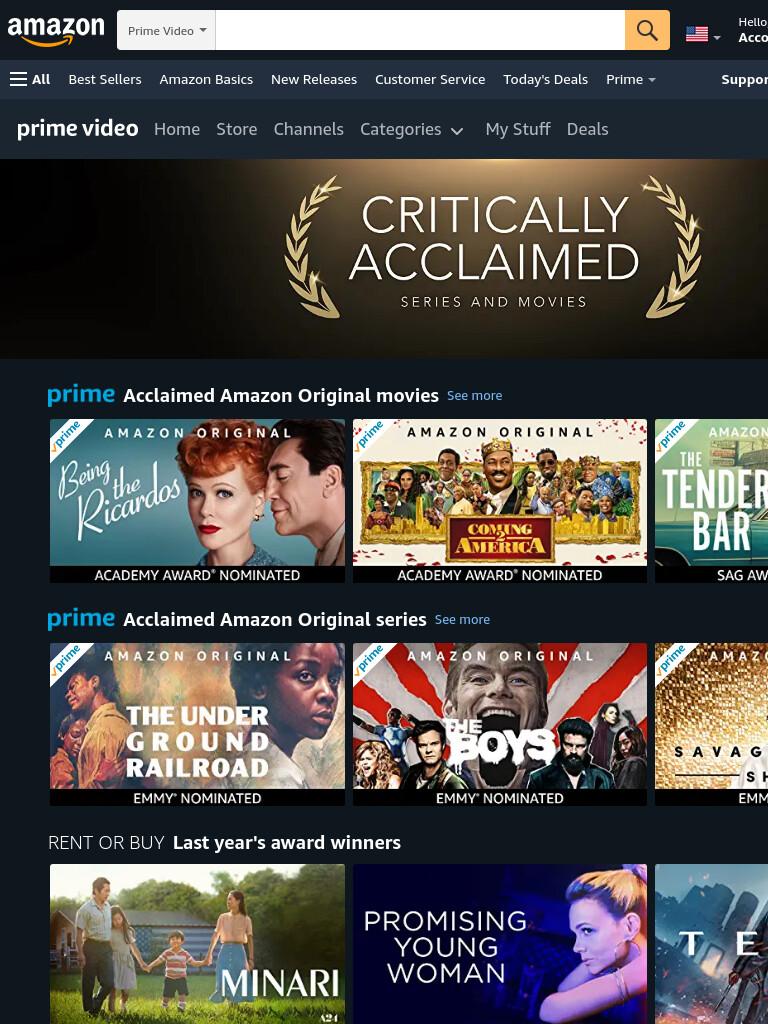Click the orange search magnifier icon

(647, 30)
